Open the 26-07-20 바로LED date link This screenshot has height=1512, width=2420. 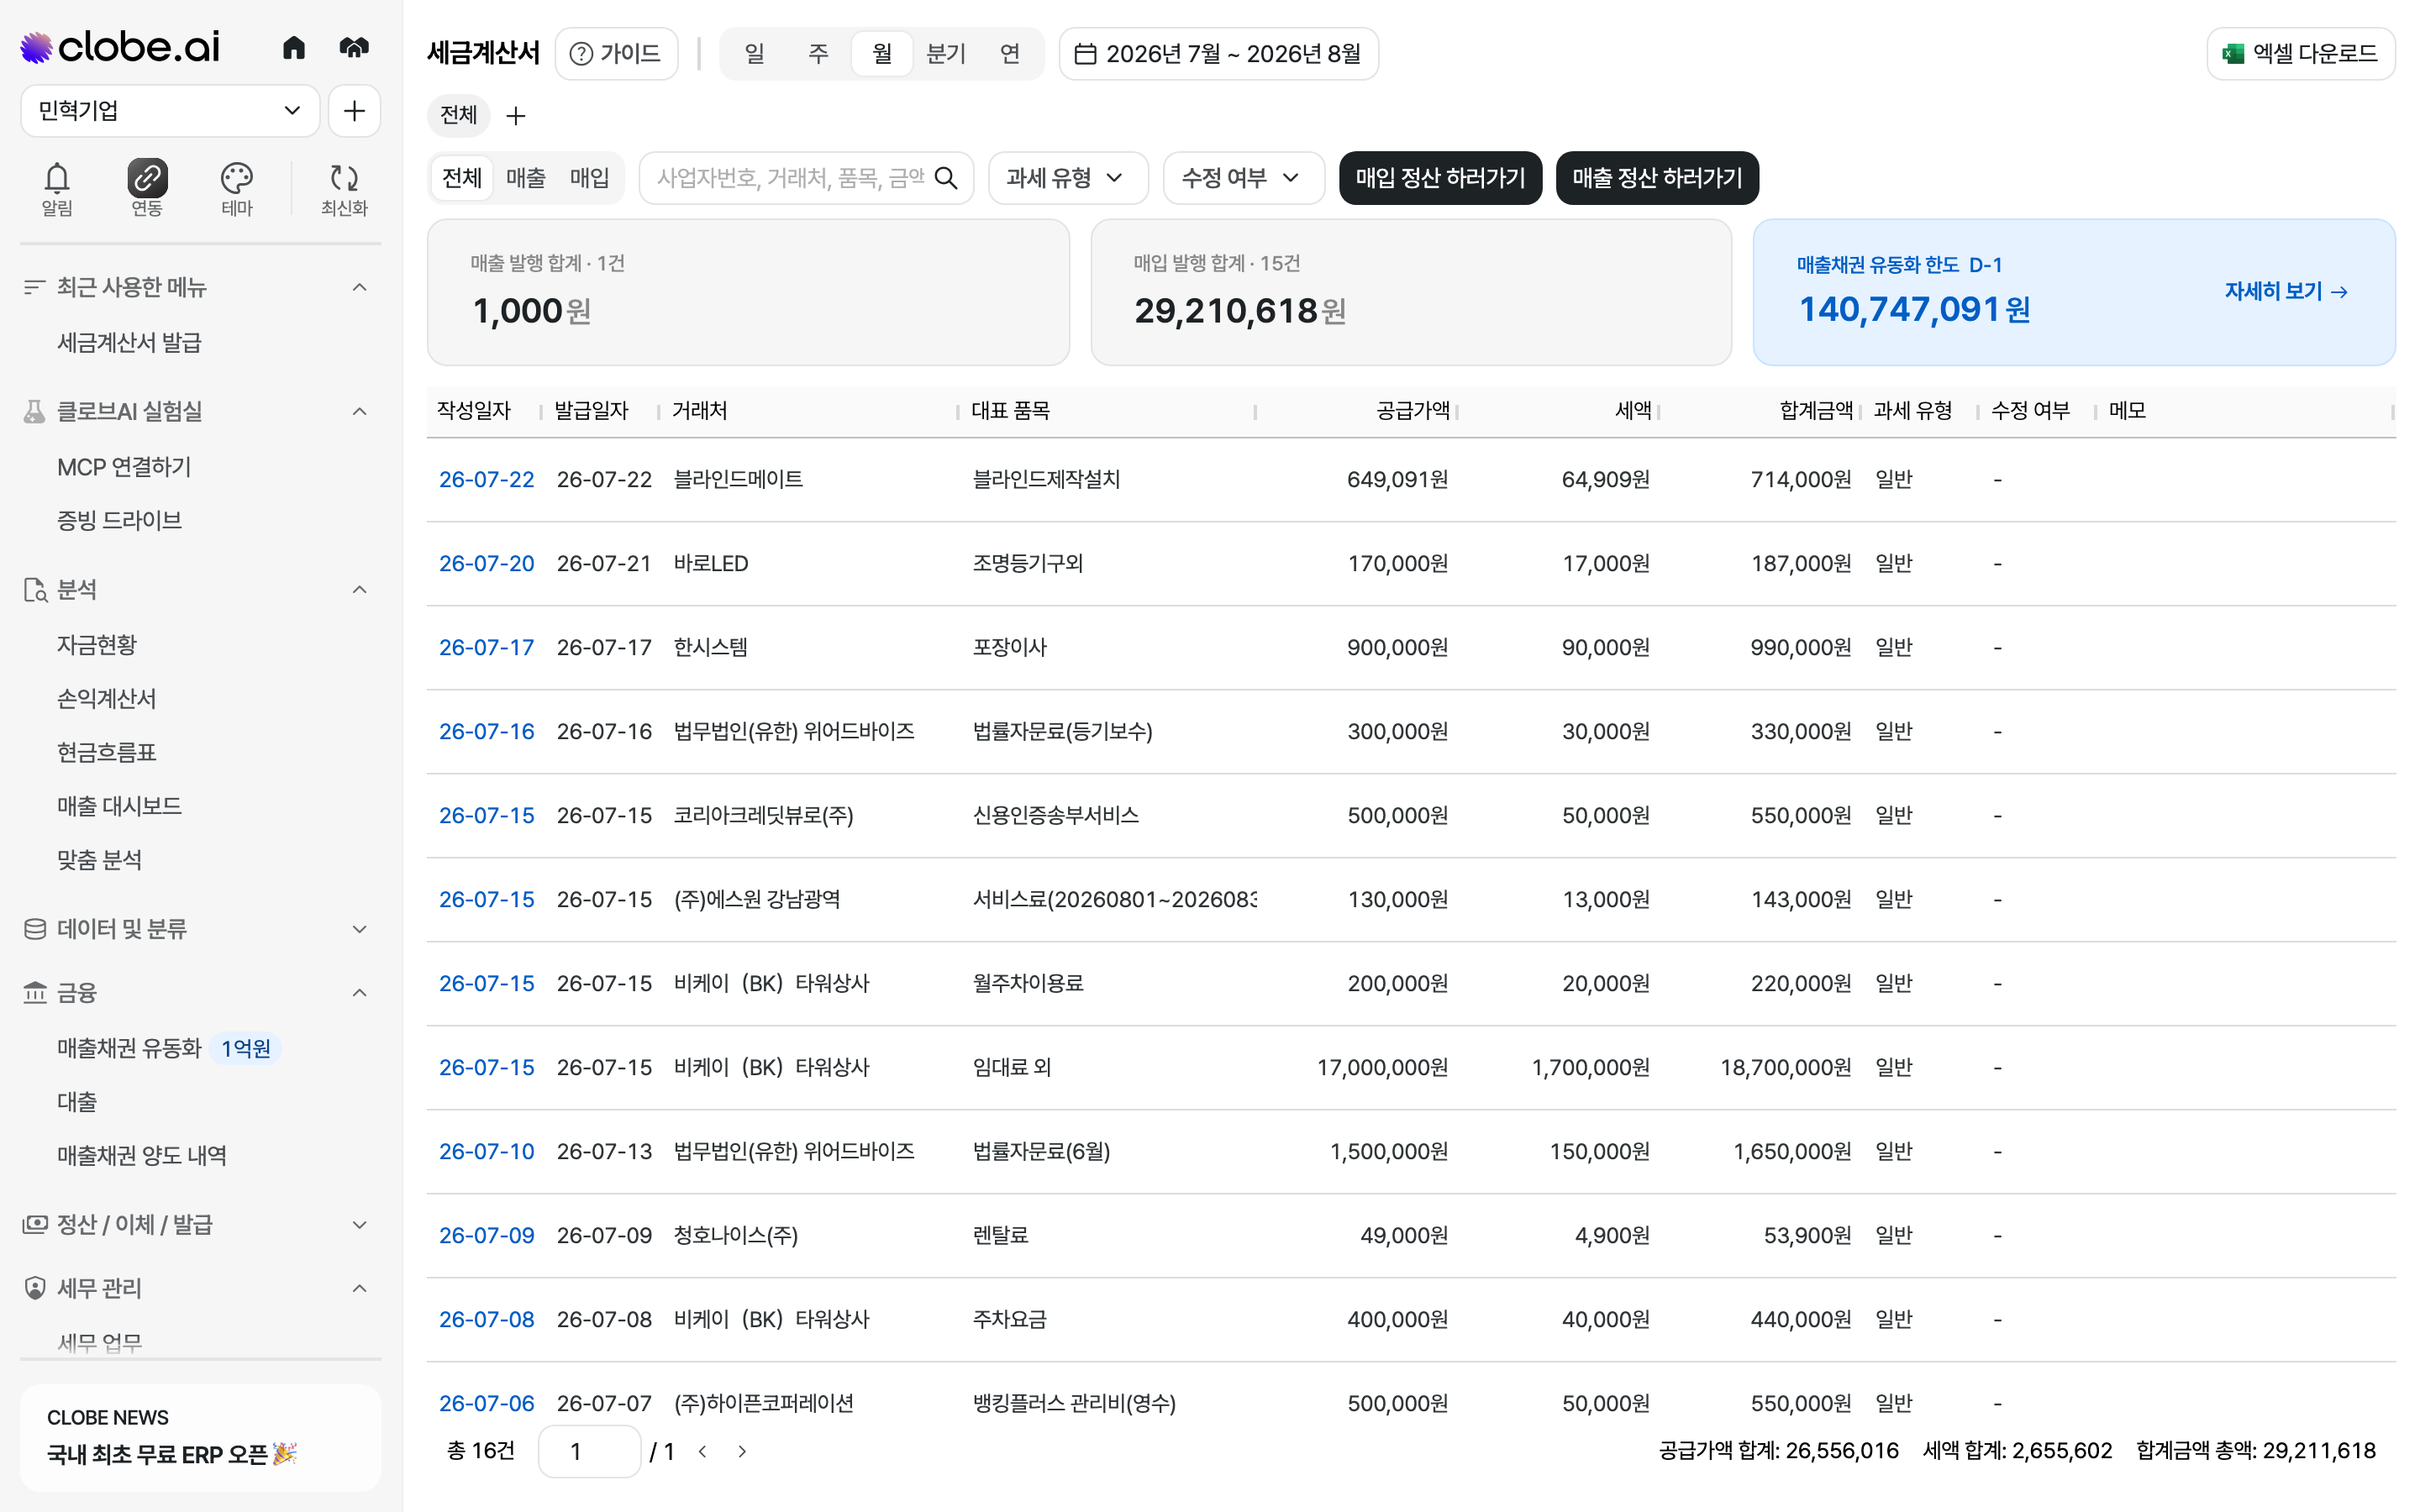point(487,564)
